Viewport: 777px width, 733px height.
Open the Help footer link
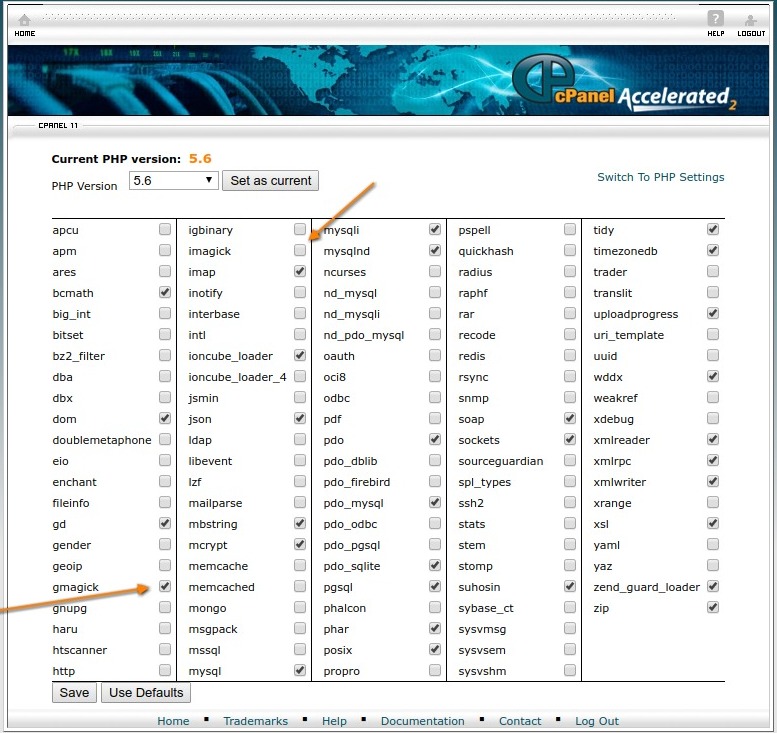[334, 721]
